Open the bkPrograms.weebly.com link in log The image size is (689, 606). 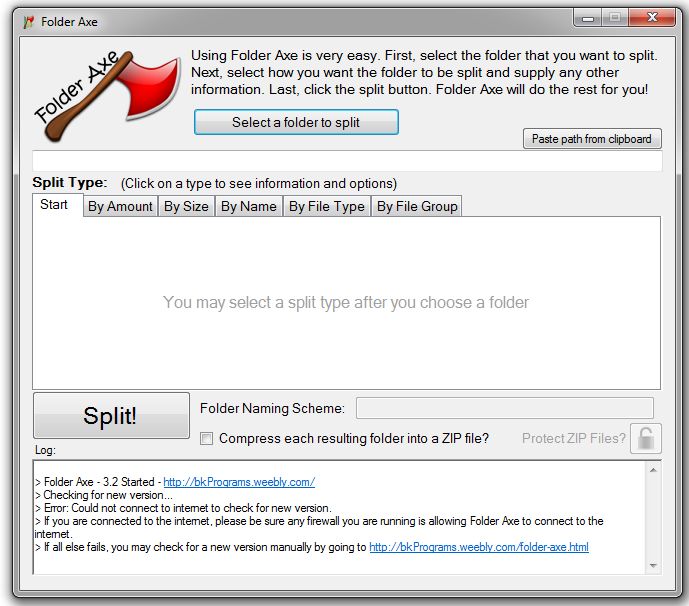[x=239, y=482]
